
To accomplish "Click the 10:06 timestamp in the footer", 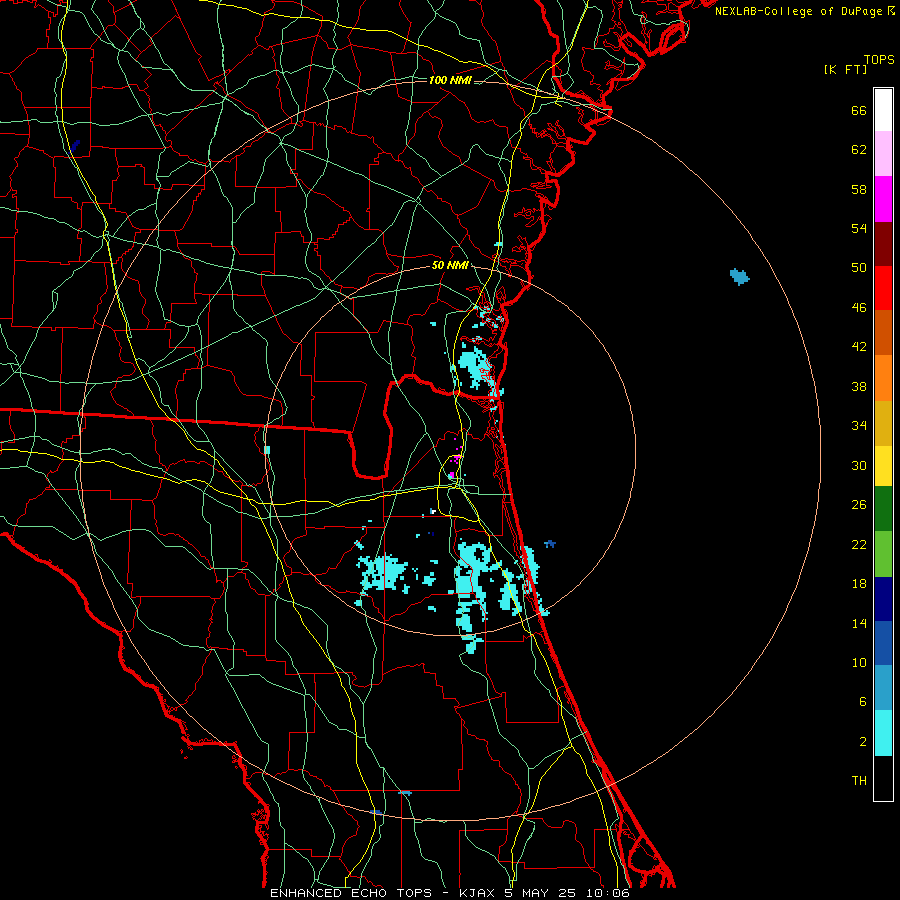I will (607, 893).
